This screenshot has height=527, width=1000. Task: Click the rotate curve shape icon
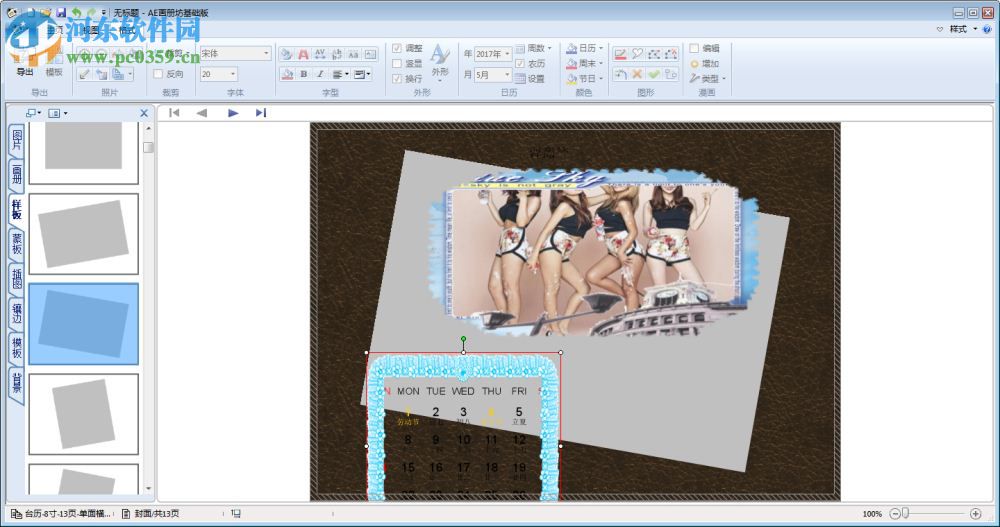click(620, 75)
